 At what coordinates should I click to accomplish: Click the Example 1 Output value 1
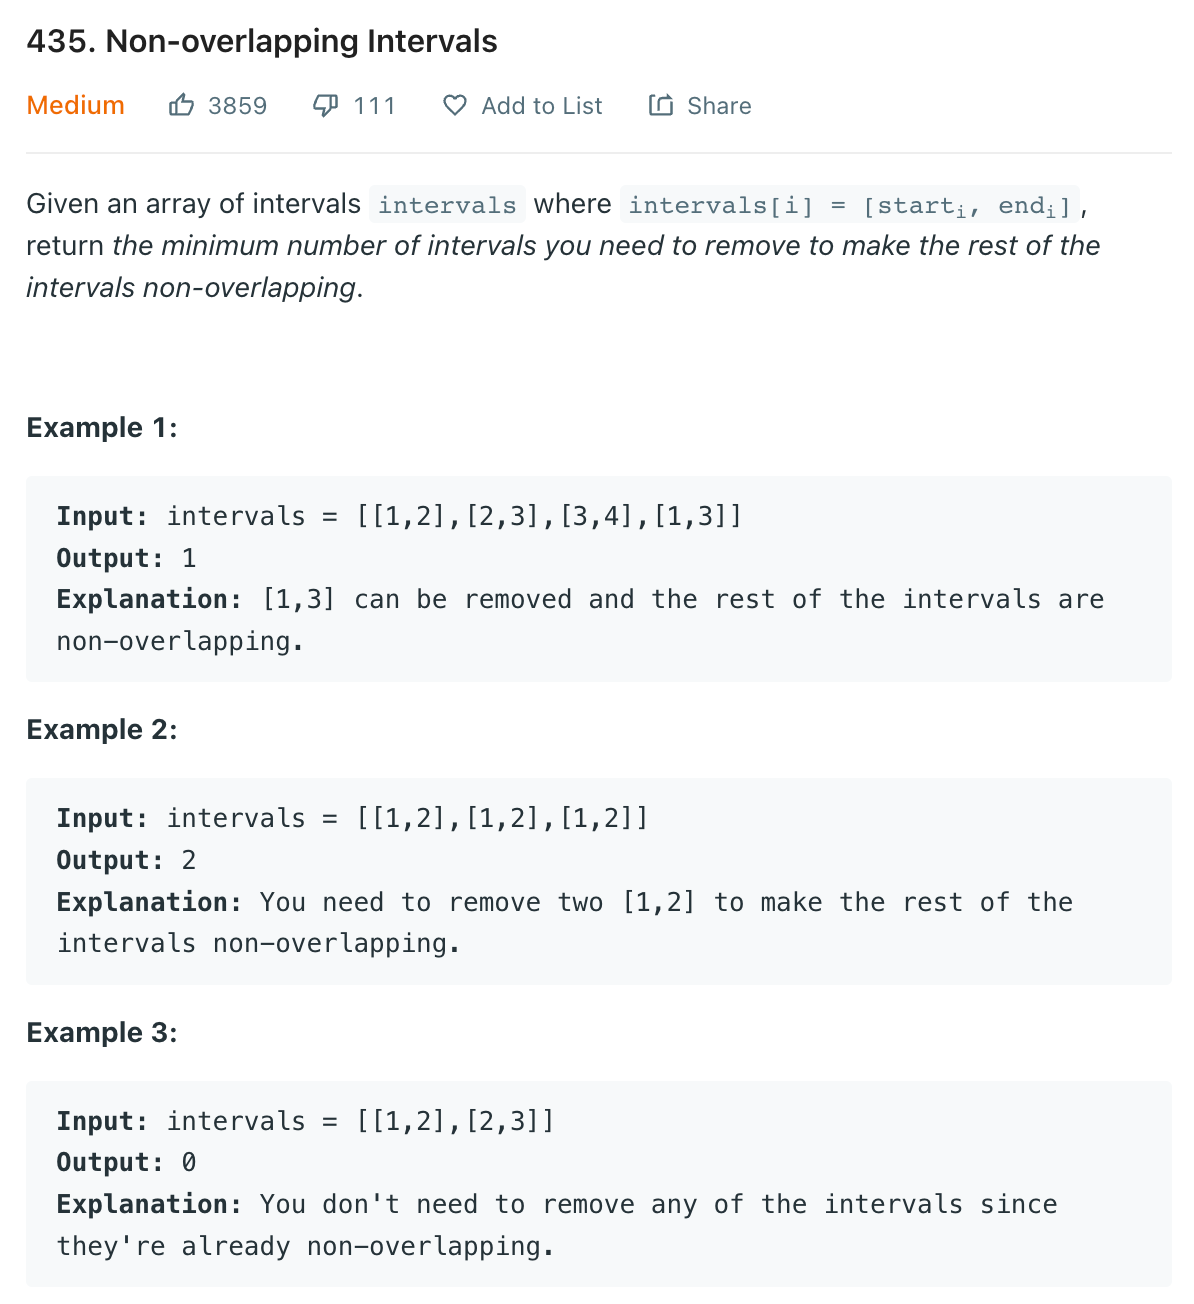coord(189,558)
